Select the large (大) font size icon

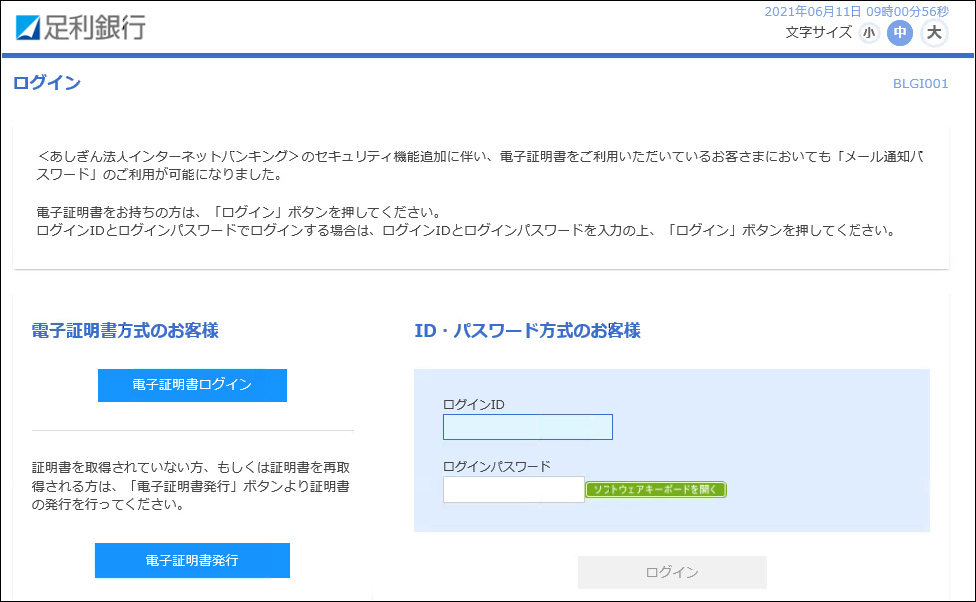pyautogui.click(x=933, y=32)
